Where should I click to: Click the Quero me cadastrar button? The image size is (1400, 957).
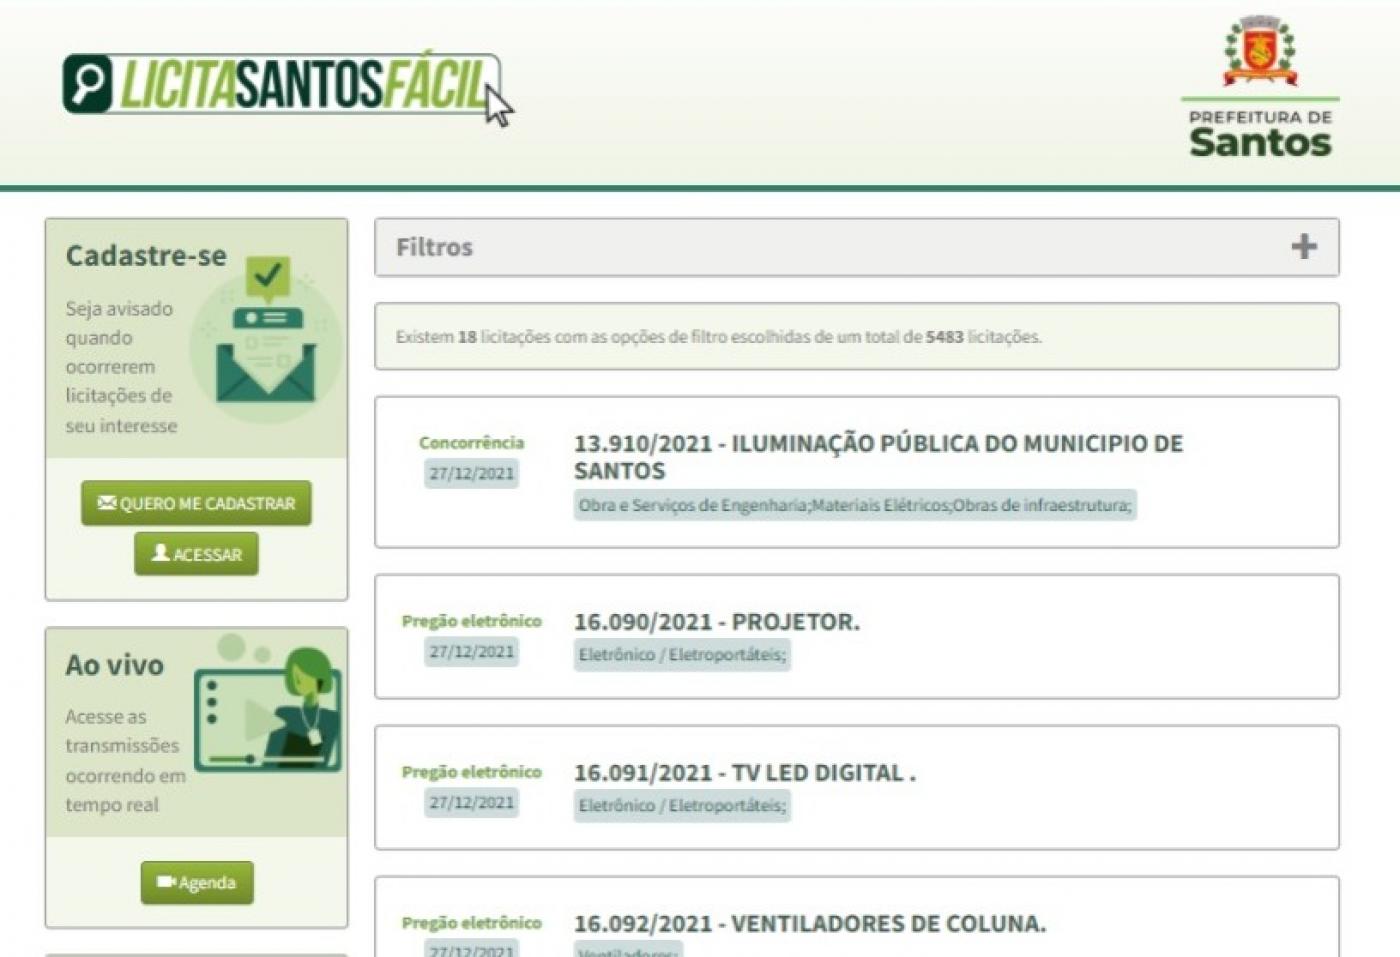coord(196,503)
